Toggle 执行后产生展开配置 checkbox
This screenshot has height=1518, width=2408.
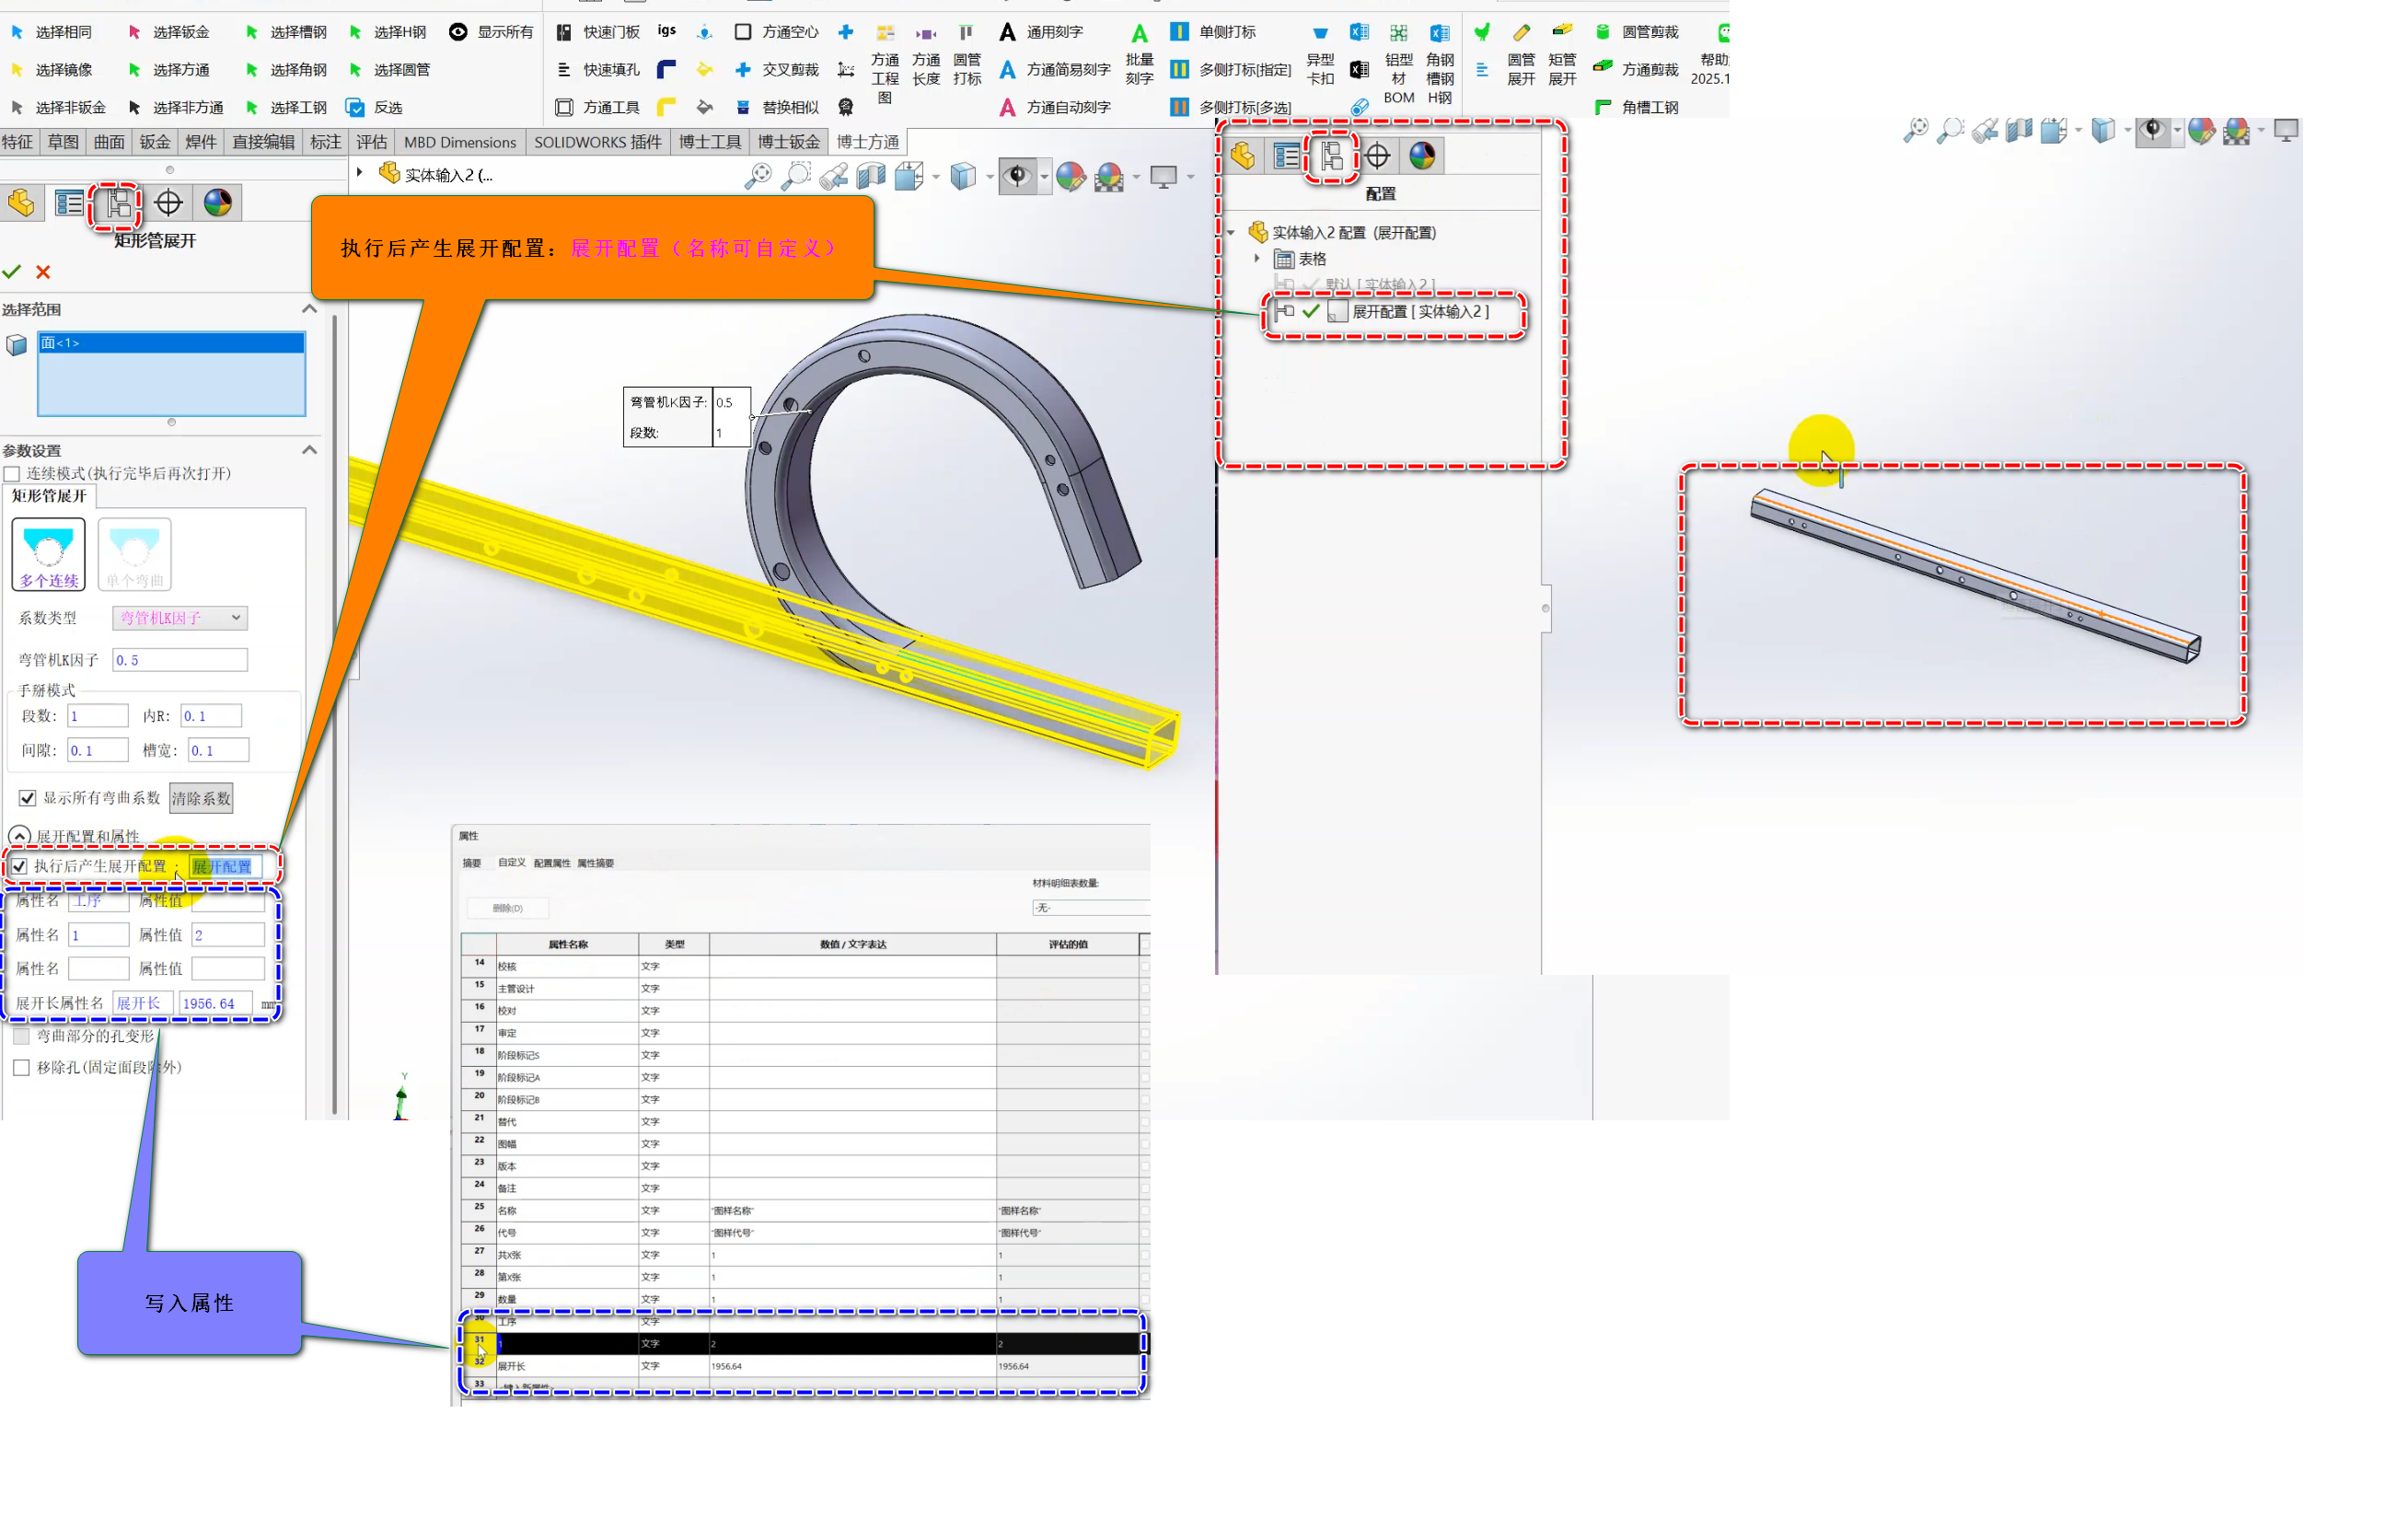[20, 866]
